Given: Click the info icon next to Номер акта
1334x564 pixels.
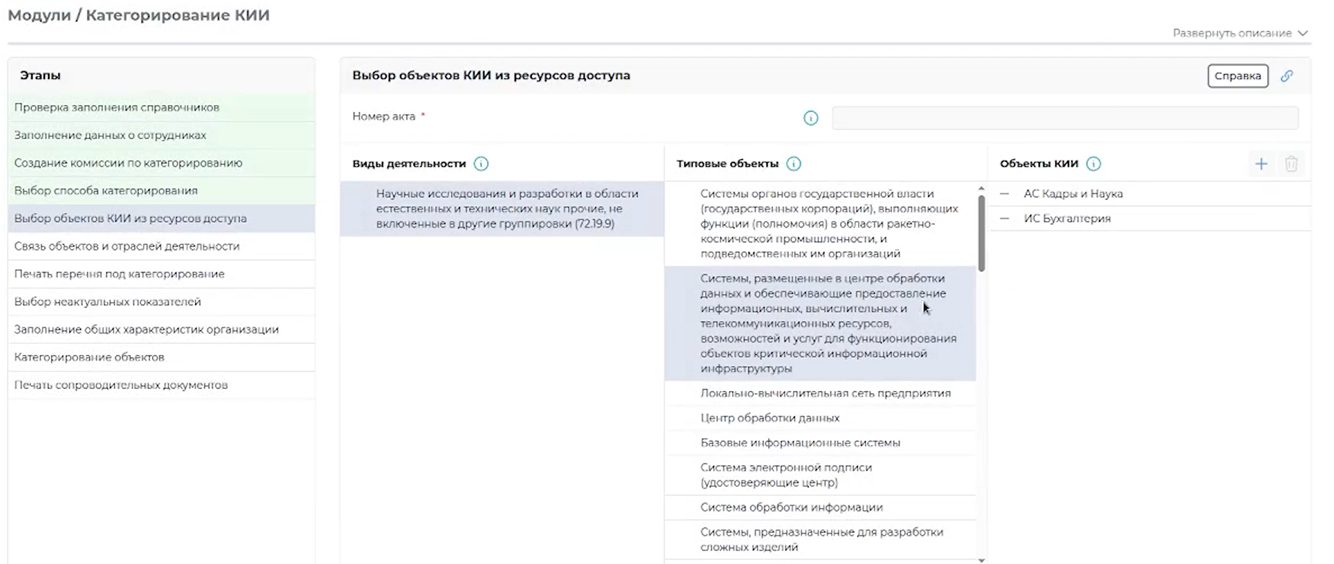Looking at the screenshot, I should tap(812, 118).
